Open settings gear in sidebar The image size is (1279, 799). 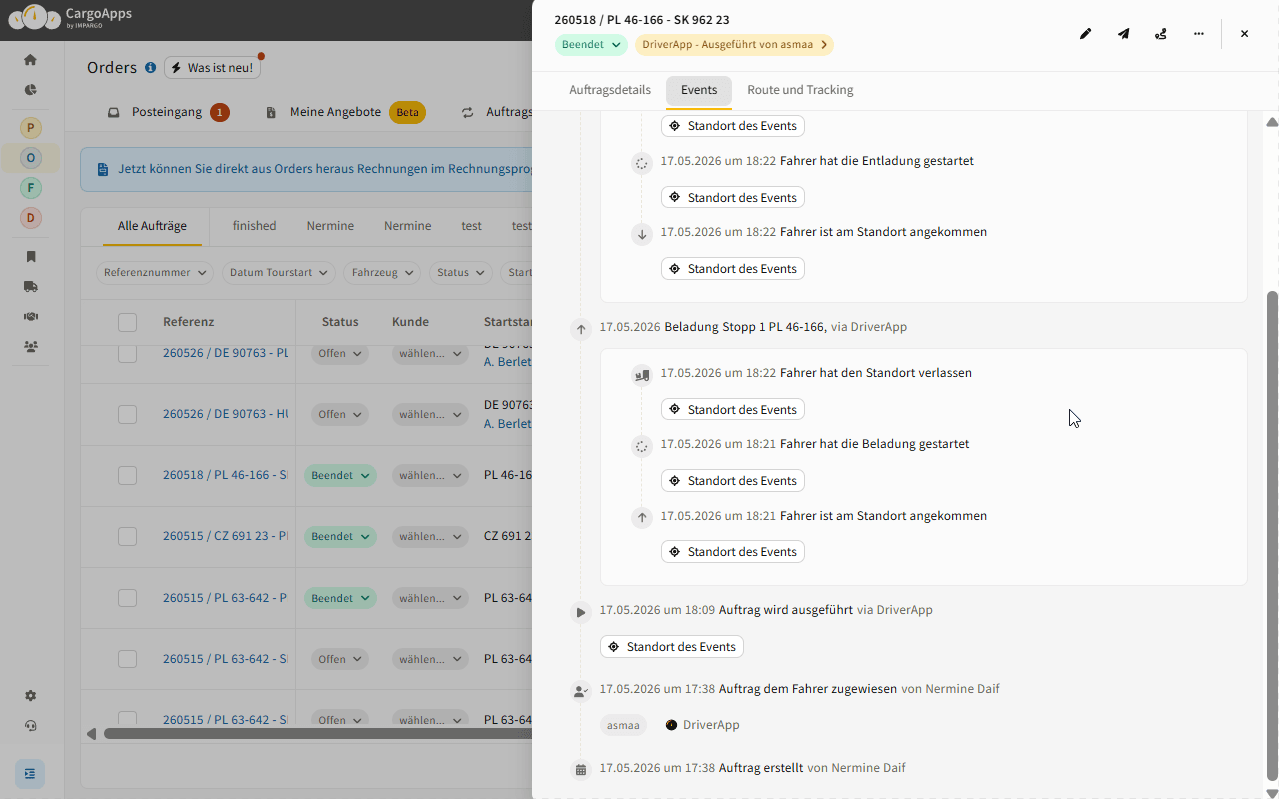click(x=31, y=696)
